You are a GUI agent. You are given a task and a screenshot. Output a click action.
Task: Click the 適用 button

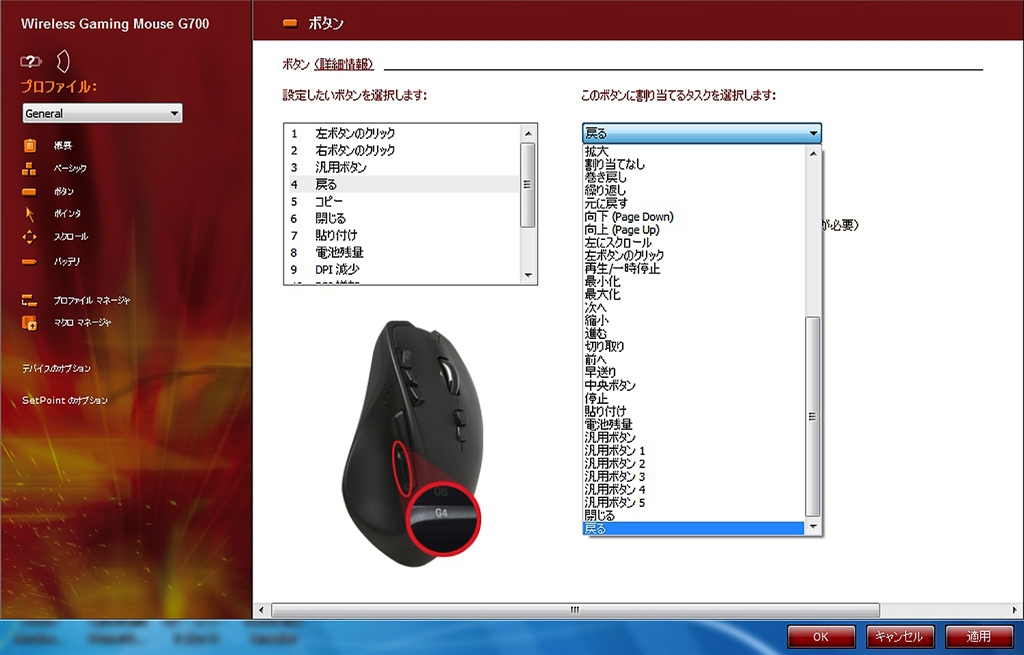[978, 637]
